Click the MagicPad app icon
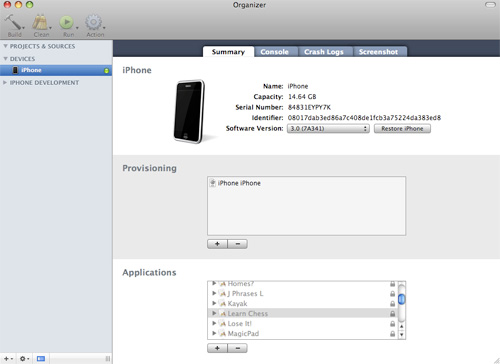 tap(222, 333)
